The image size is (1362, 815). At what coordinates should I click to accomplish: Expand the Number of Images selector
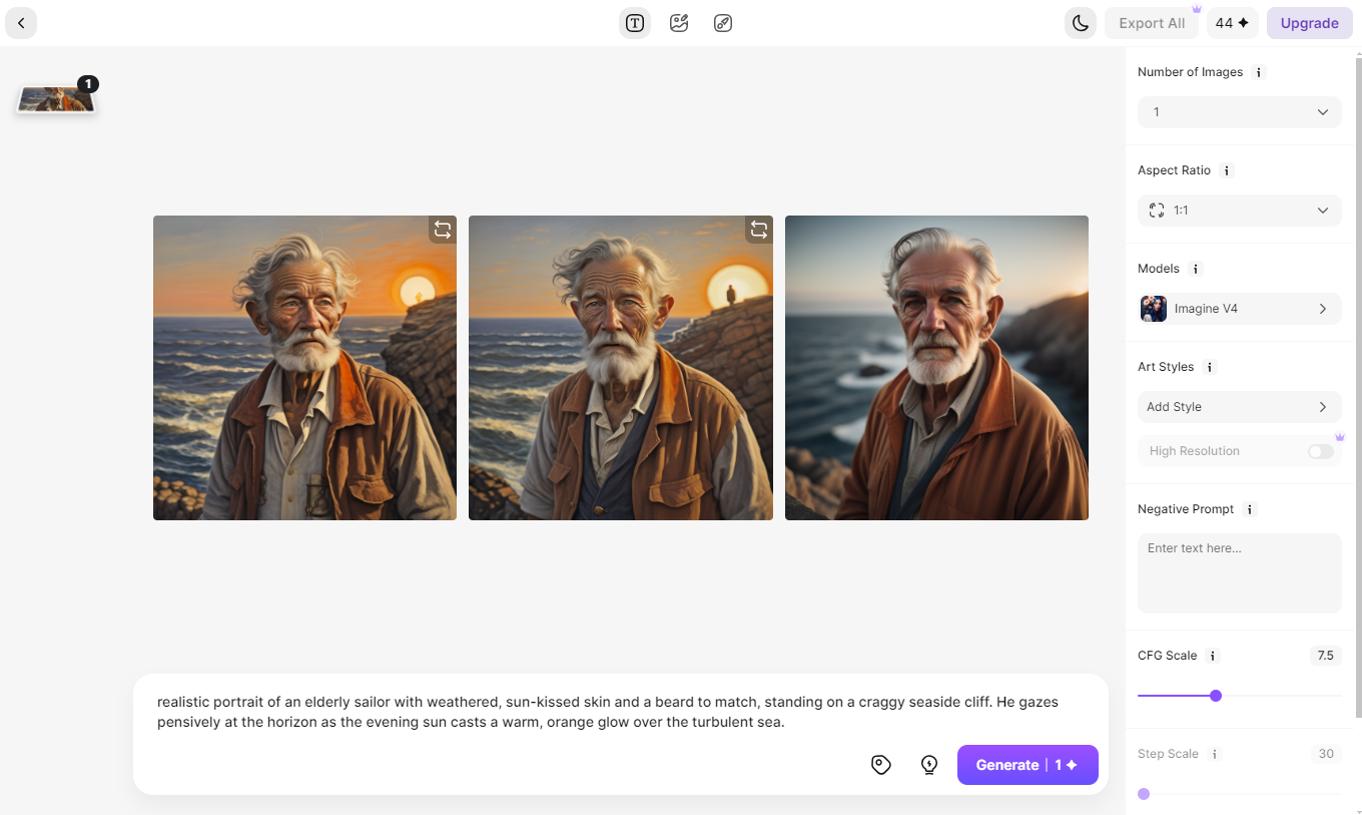pyautogui.click(x=1238, y=111)
